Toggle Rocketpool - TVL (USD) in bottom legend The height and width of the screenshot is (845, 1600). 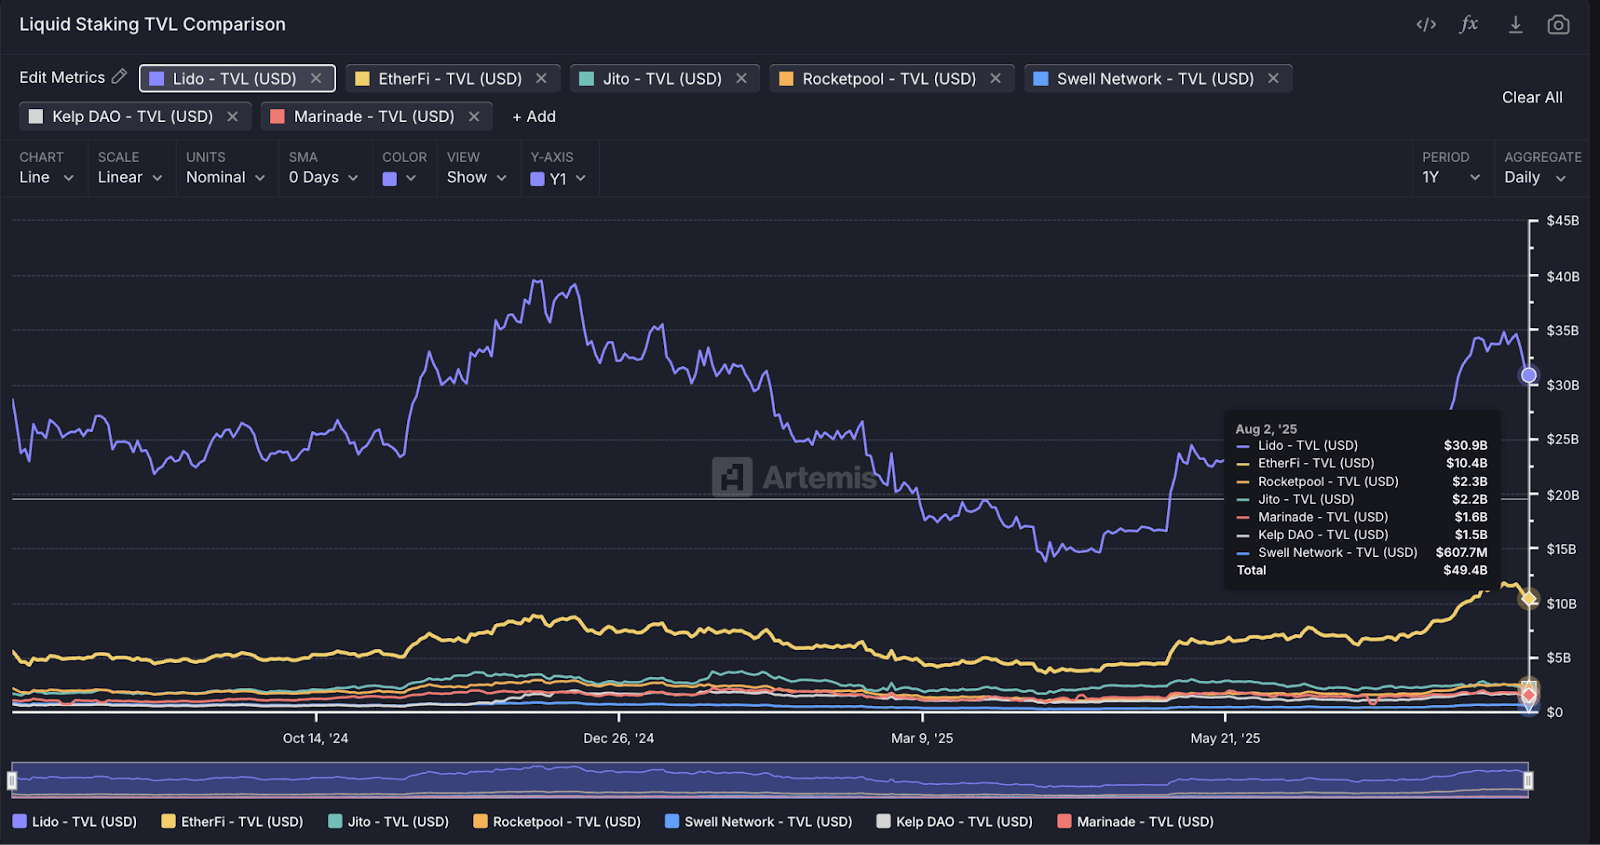(x=557, y=821)
